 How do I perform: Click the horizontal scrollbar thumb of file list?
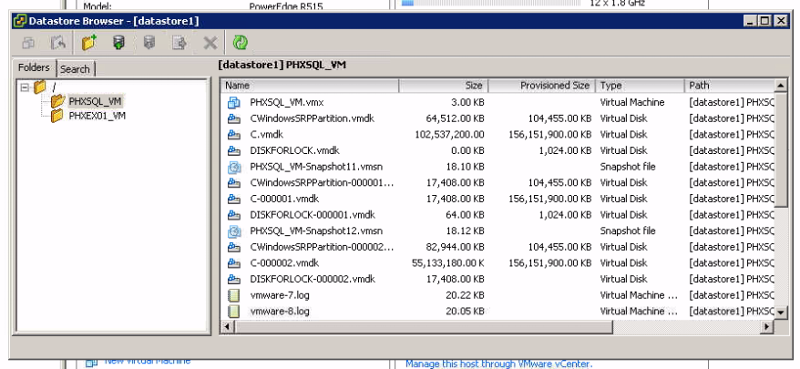point(423,326)
